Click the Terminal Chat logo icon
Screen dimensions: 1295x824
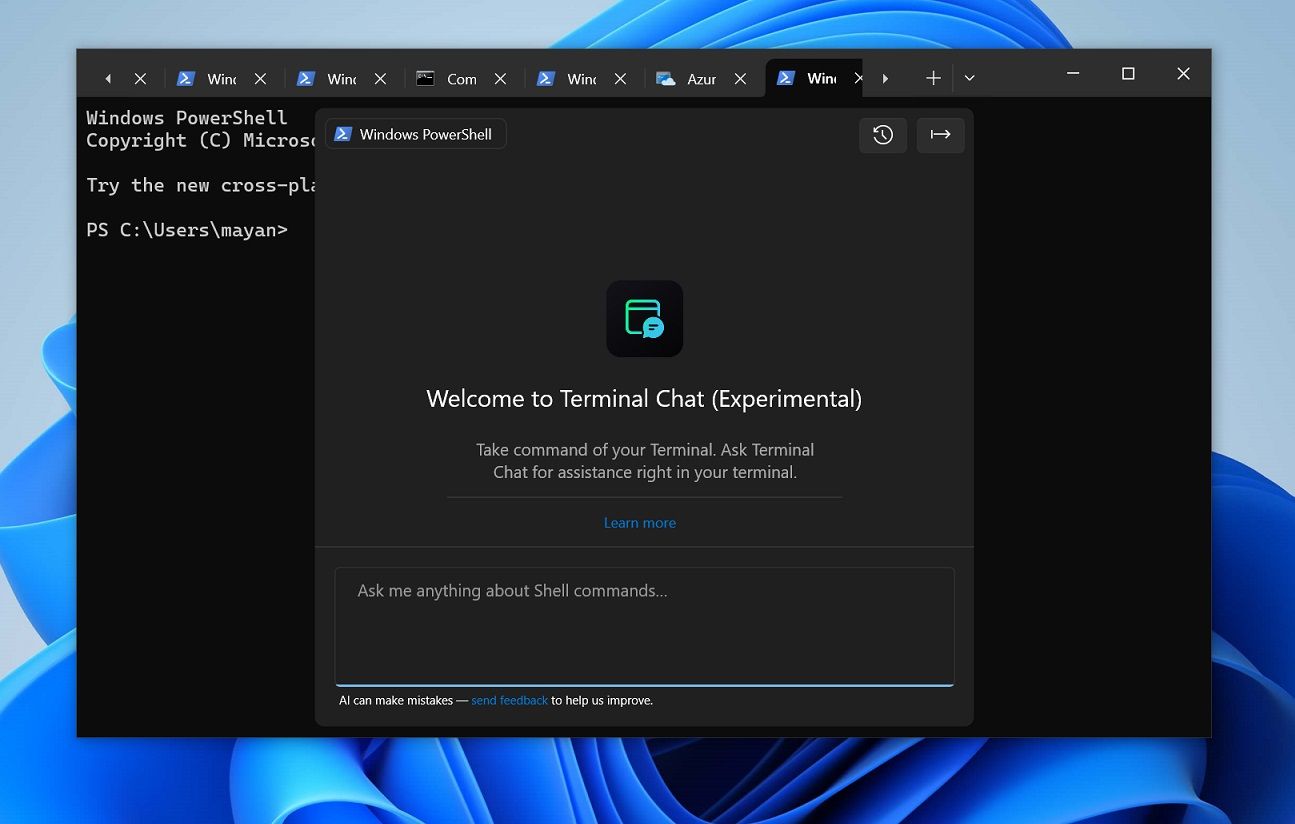point(644,319)
